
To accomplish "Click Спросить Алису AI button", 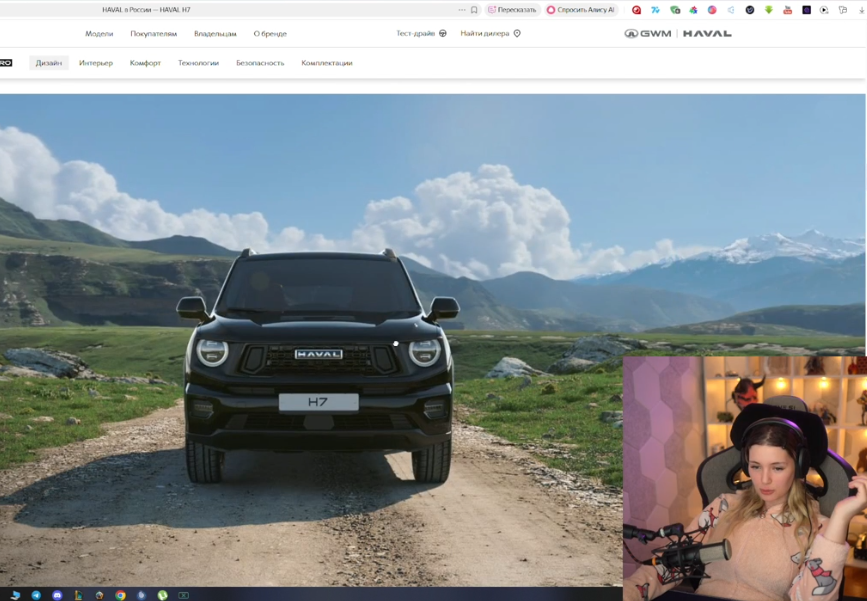I will (581, 10).
